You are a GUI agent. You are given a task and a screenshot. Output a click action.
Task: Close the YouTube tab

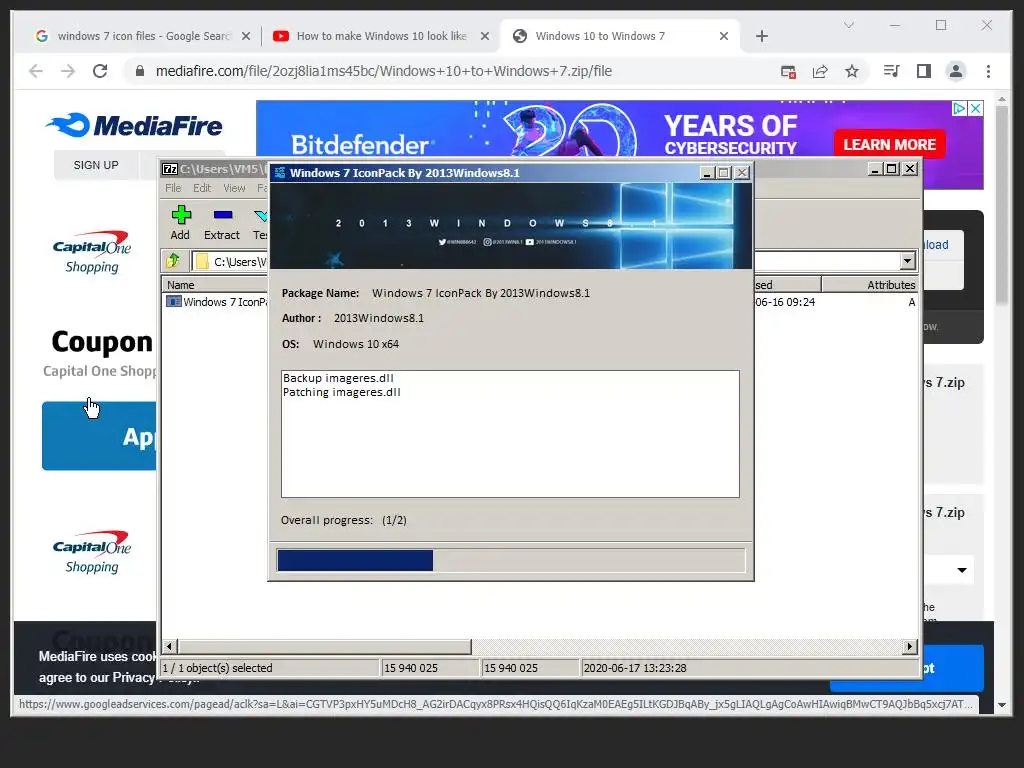(x=485, y=36)
